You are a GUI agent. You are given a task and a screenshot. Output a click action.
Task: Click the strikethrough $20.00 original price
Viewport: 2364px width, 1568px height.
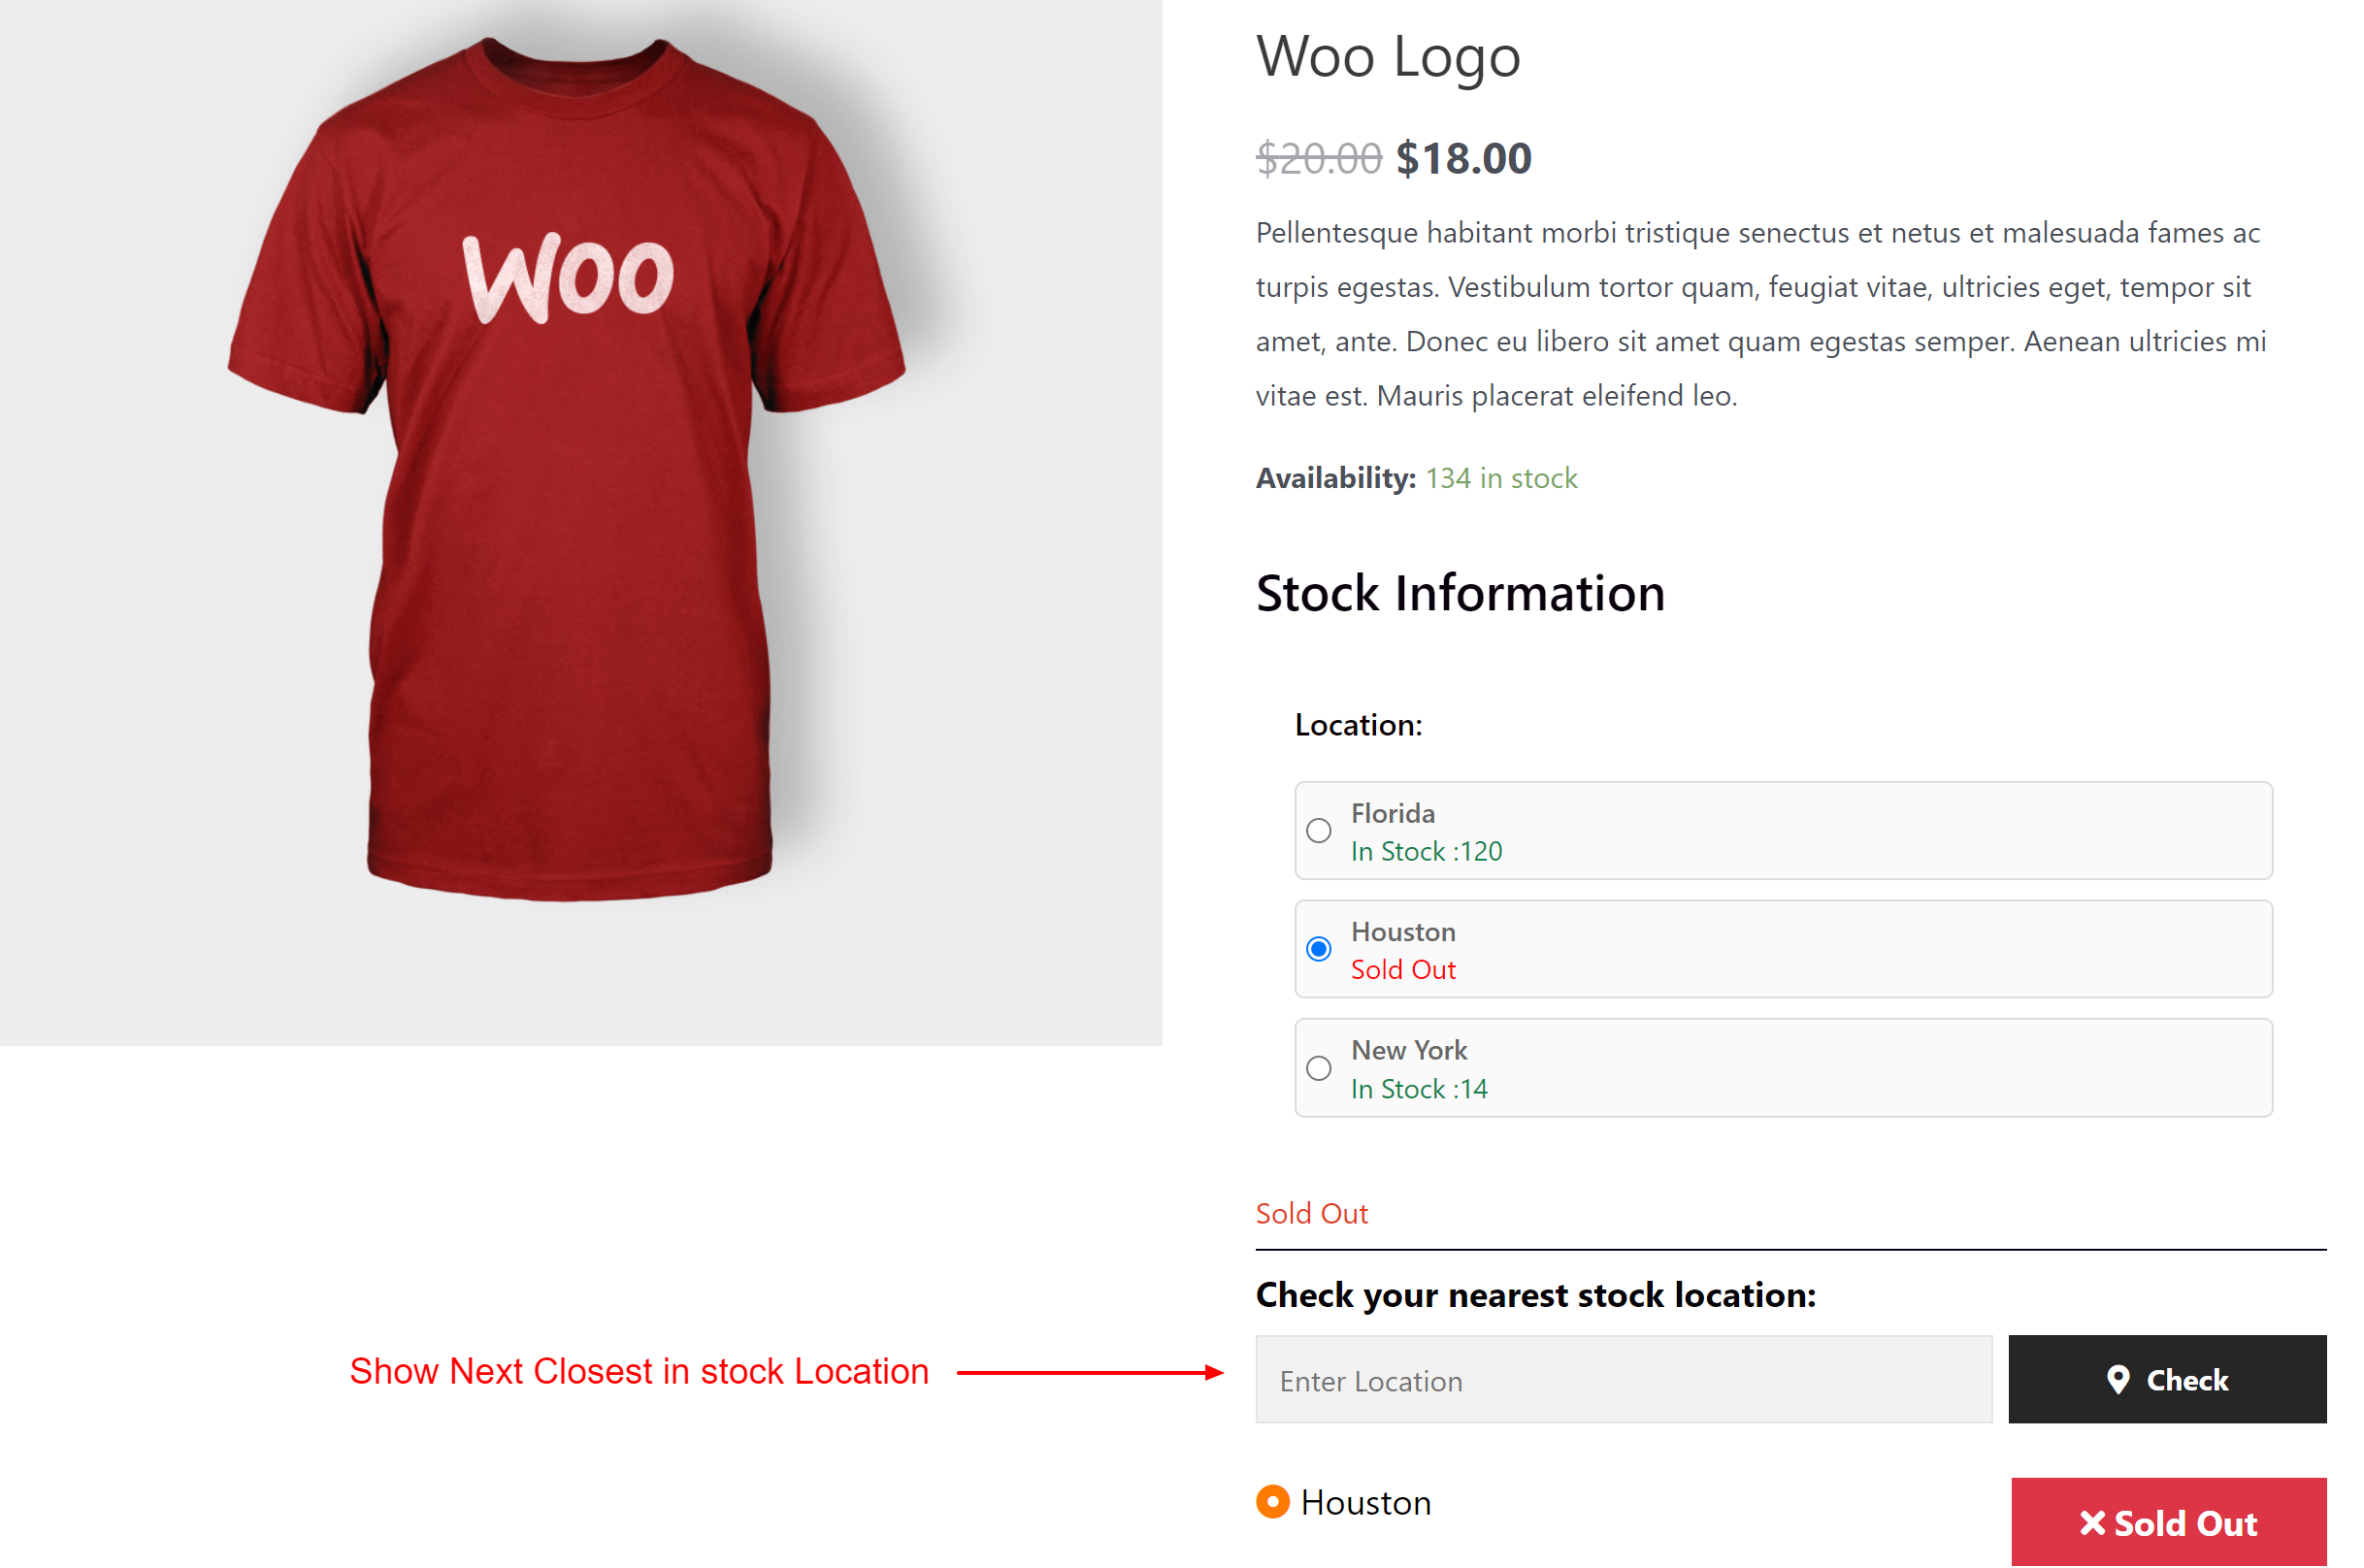tap(1315, 157)
